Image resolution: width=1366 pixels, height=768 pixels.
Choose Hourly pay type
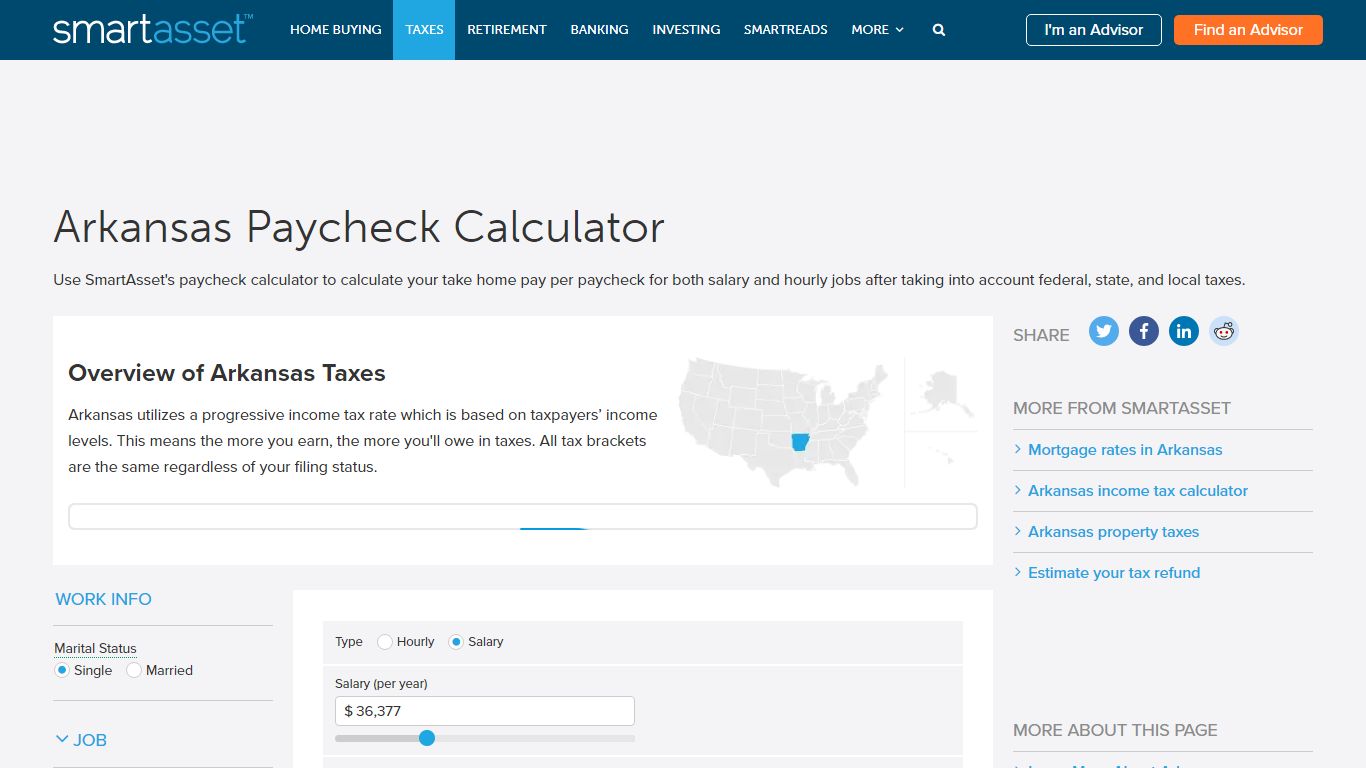[385, 642]
